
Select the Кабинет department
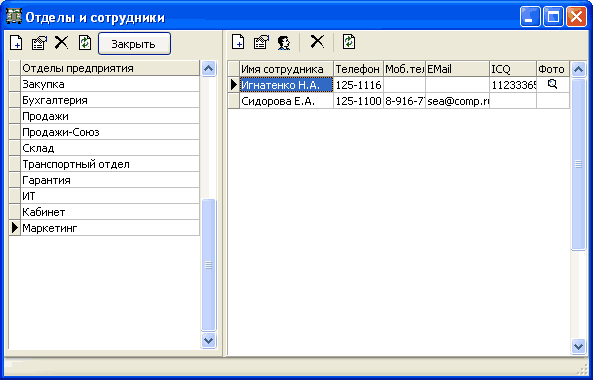[110, 212]
